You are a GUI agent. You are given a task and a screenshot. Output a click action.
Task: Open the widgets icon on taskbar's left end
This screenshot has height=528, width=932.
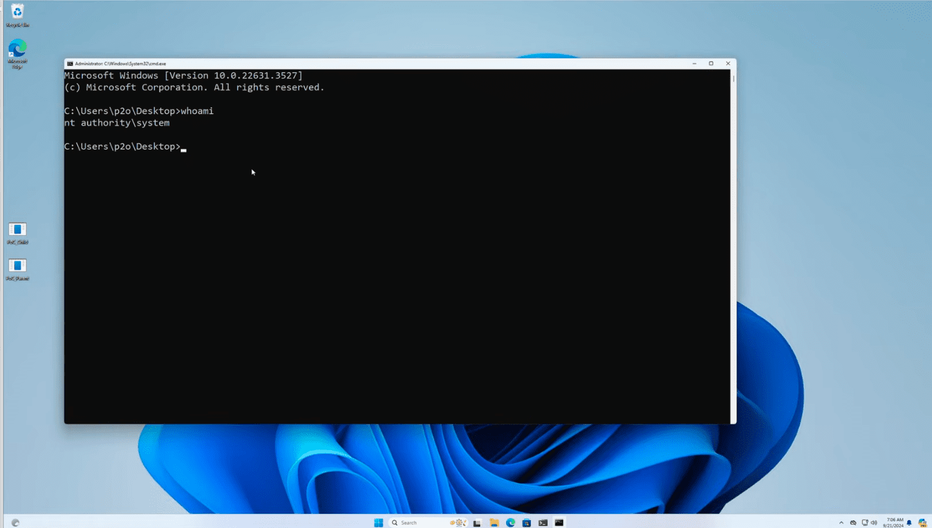coord(15,523)
